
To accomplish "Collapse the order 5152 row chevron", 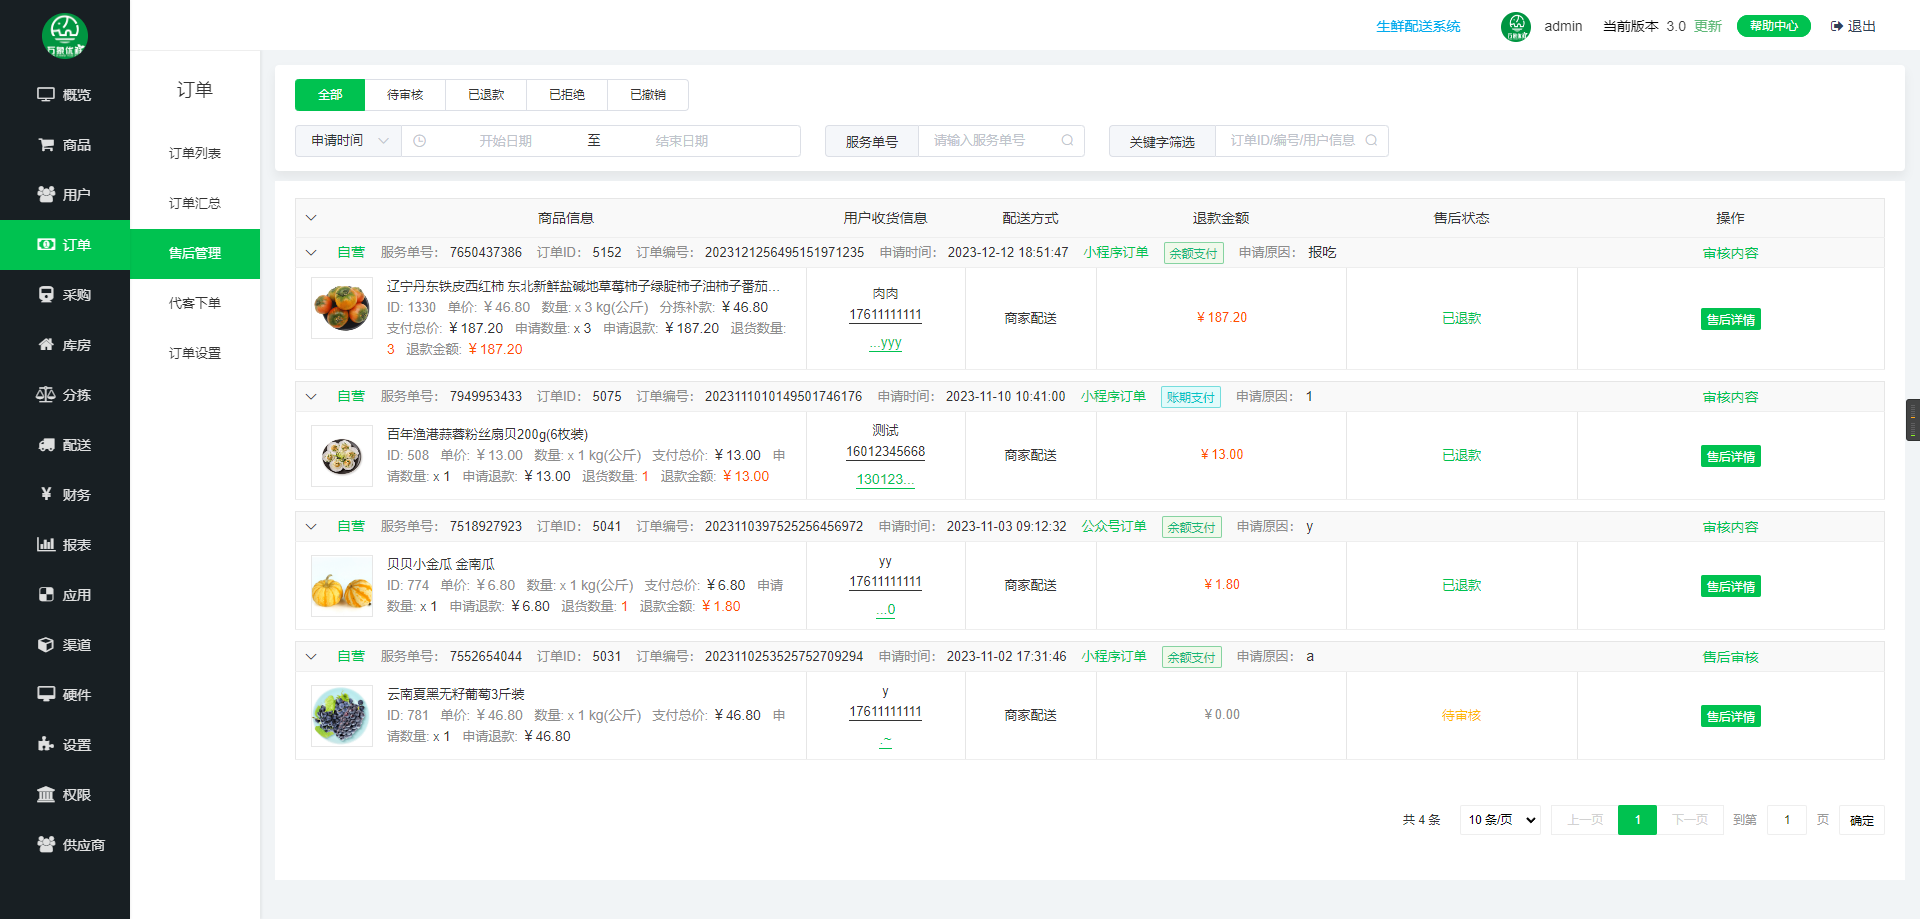I will click(x=311, y=253).
